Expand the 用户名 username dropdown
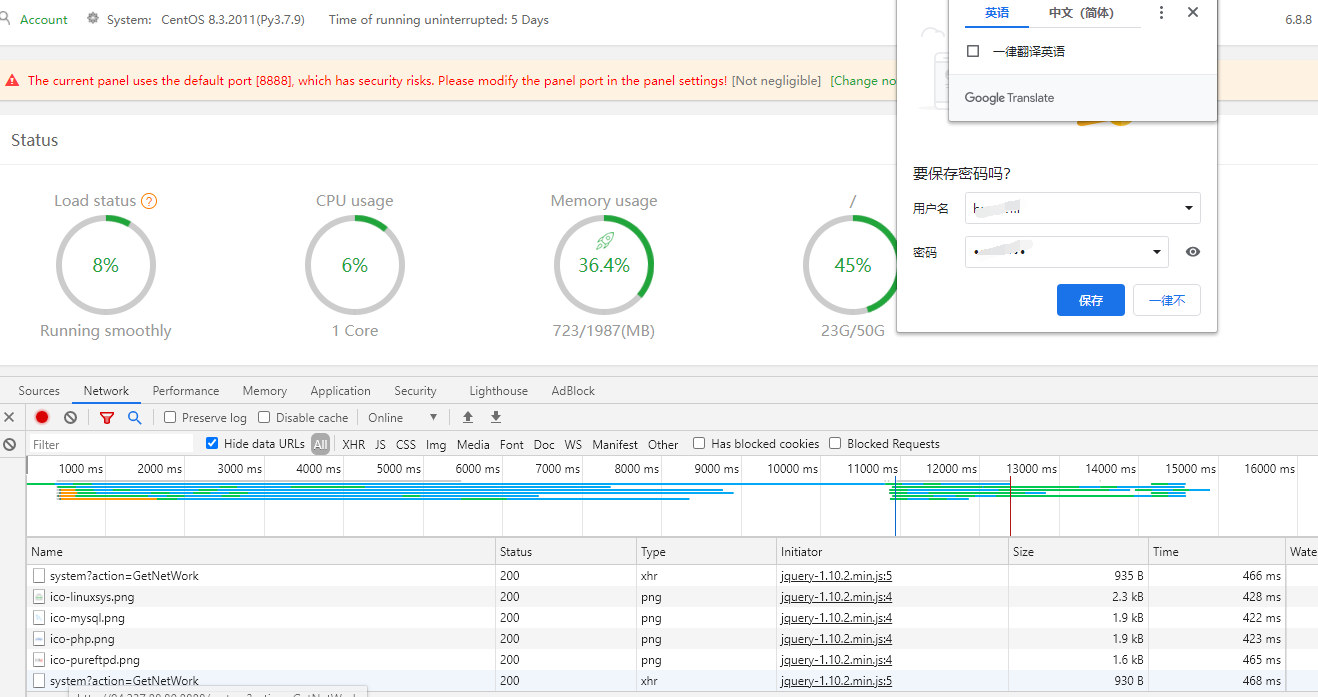Image resolution: width=1318 pixels, height=697 pixels. [x=1188, y=208]
